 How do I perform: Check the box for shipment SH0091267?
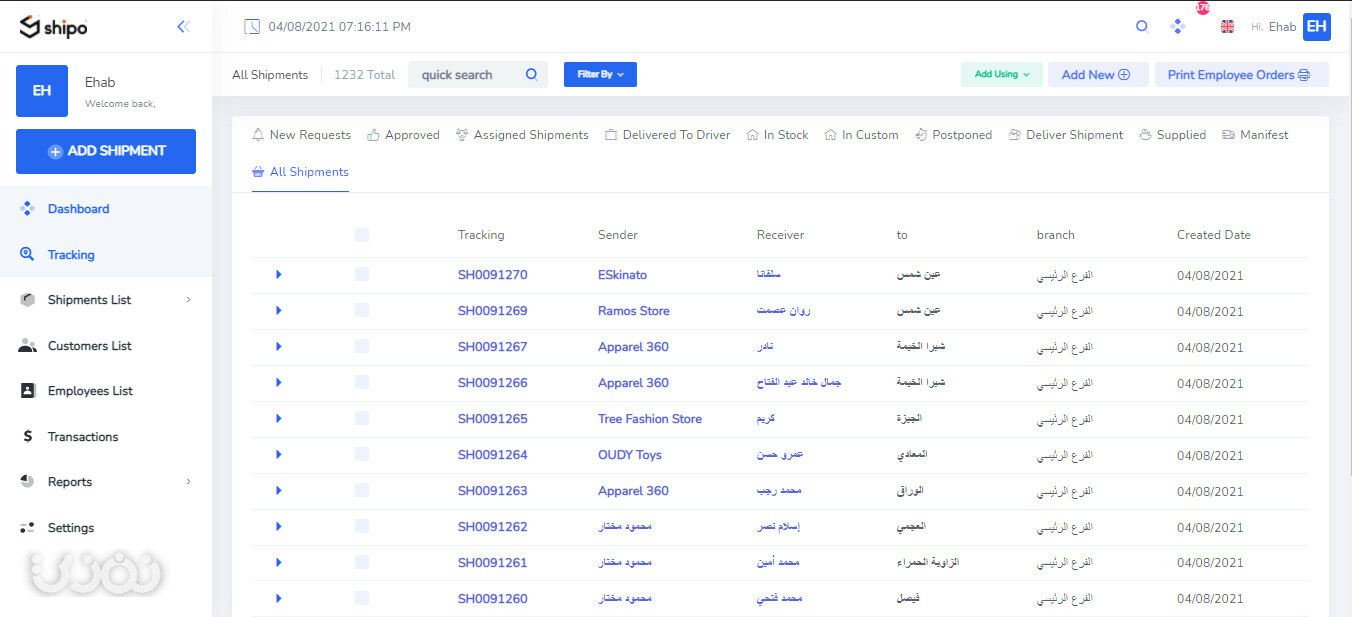pyautogui.click(x=362, y=346)
